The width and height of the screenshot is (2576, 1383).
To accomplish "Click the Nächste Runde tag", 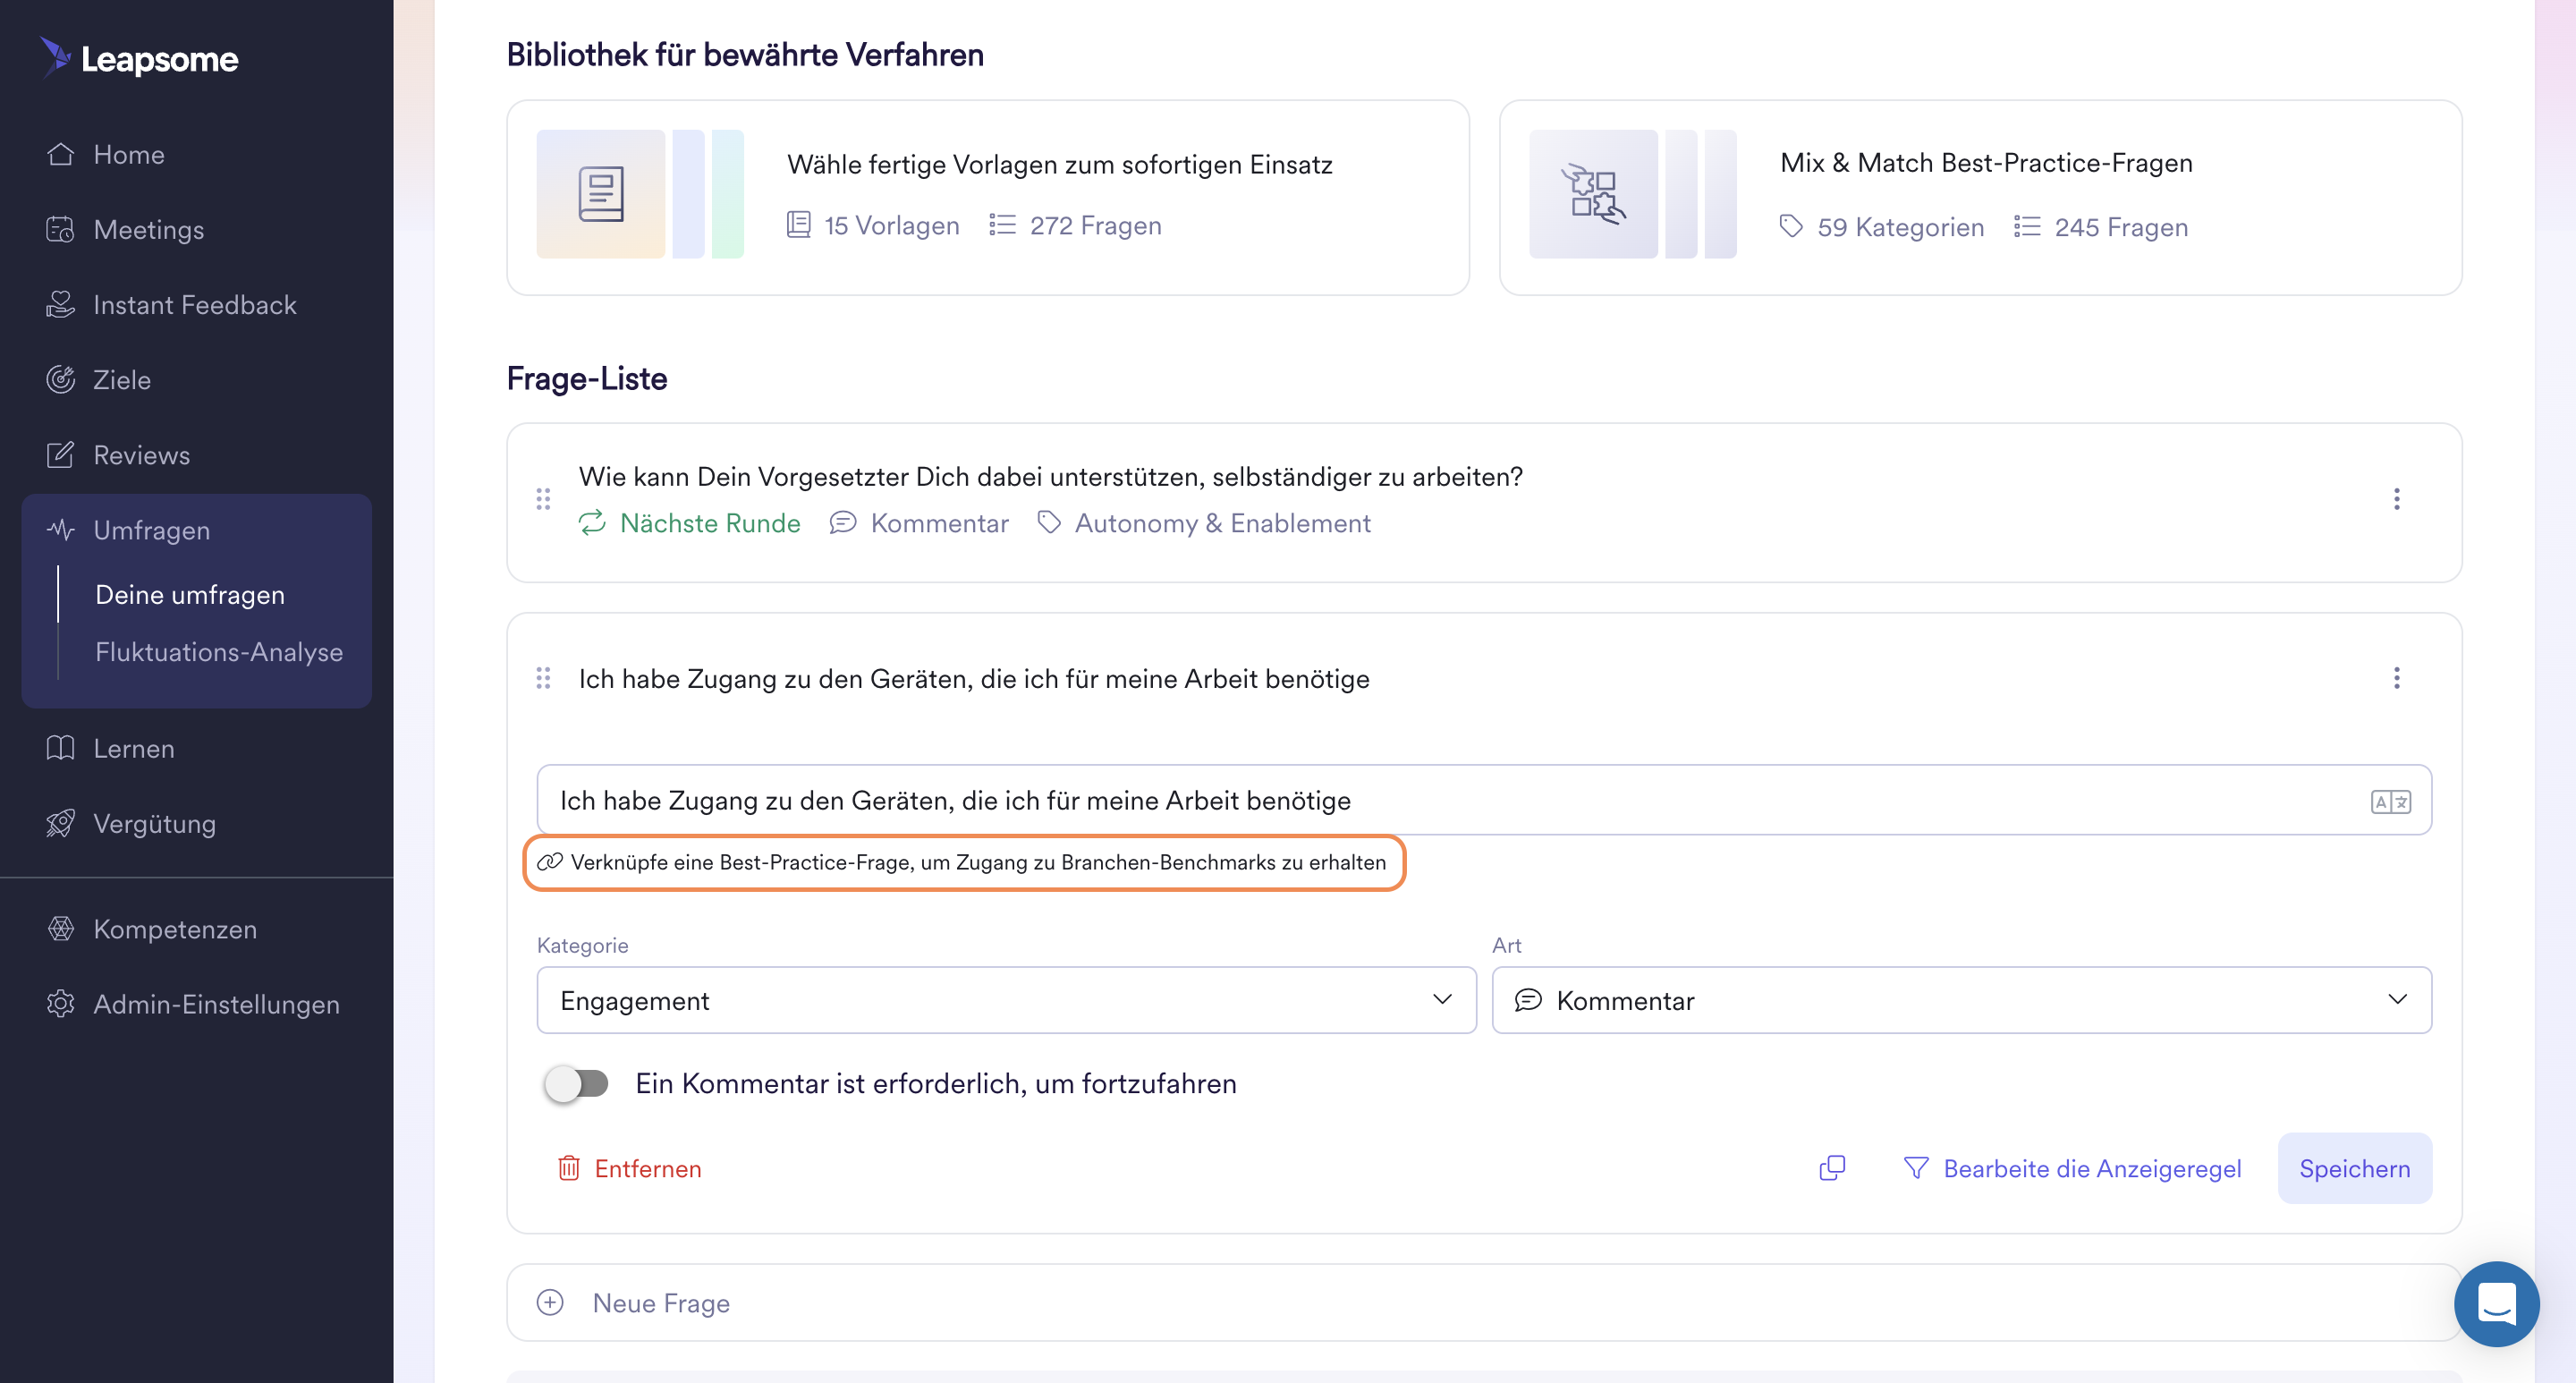I will (690, 523).
